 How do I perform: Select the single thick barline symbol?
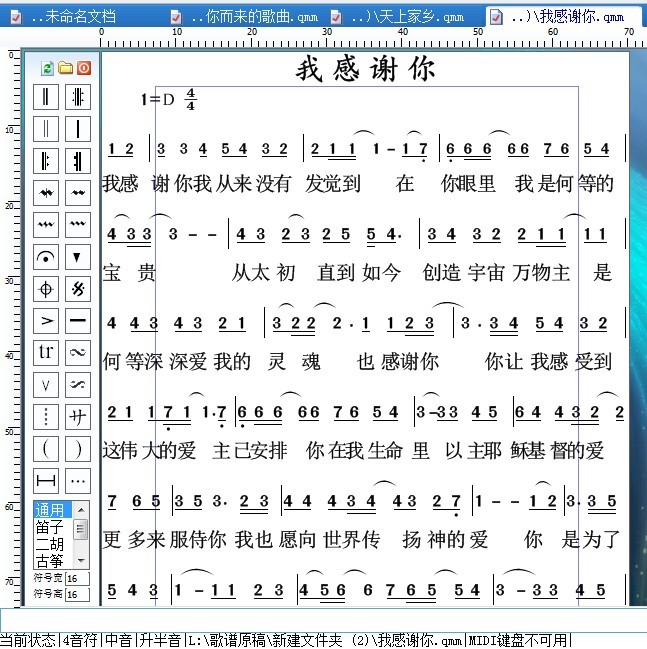[78, 129]
